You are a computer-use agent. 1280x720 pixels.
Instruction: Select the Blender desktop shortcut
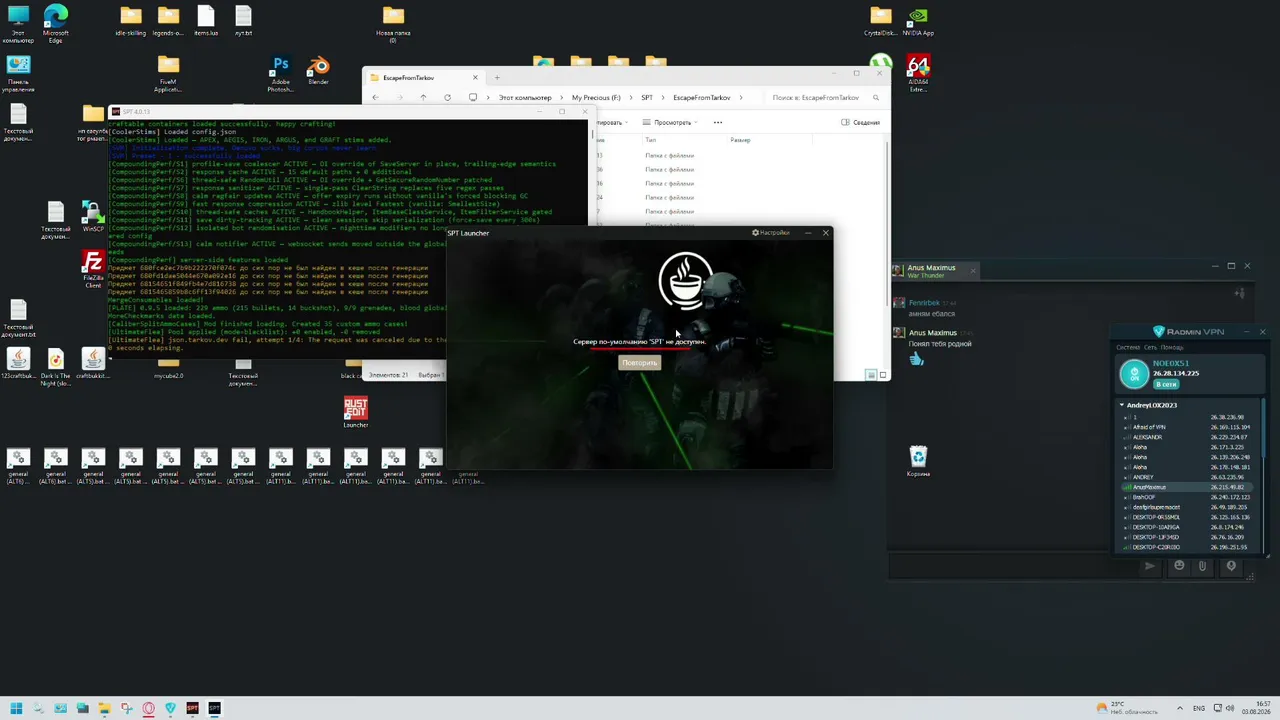click(x=318, y=71)
